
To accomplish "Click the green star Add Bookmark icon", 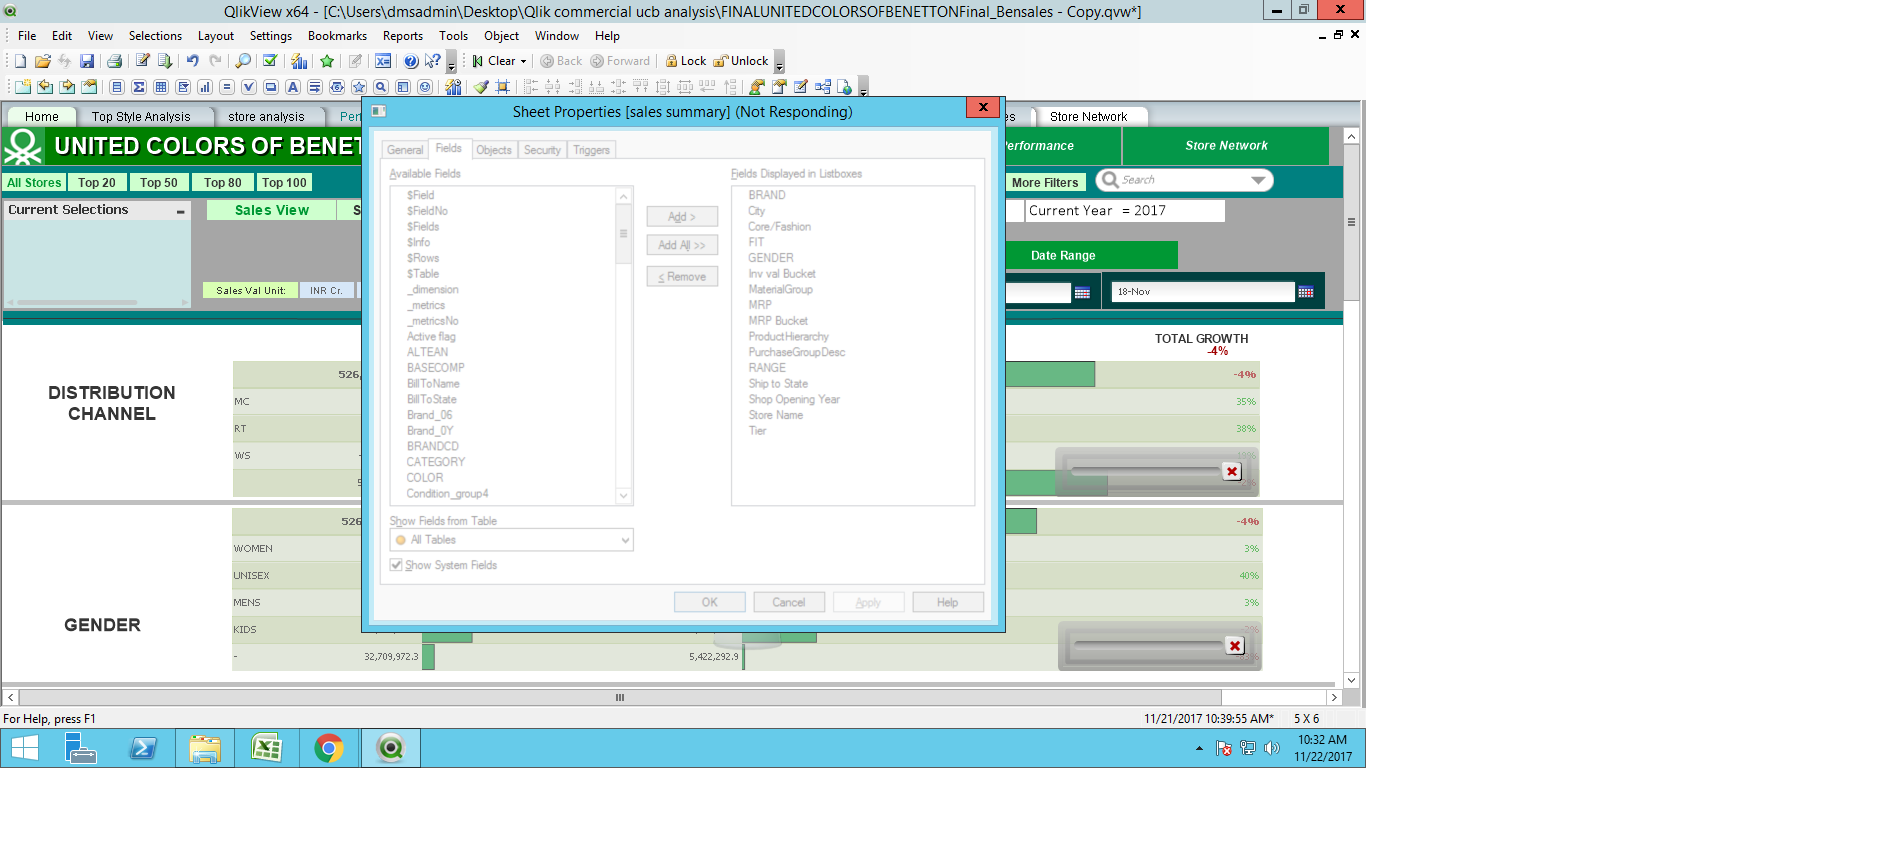I will pyautogui.click(x=327, y=61).
